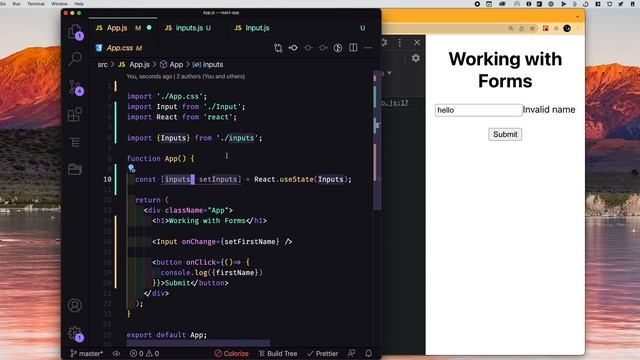Open the DevTools three-dot menu
The height and width of the screenshot is (360, 640).
pyautogui.click(x=400, y=42)
